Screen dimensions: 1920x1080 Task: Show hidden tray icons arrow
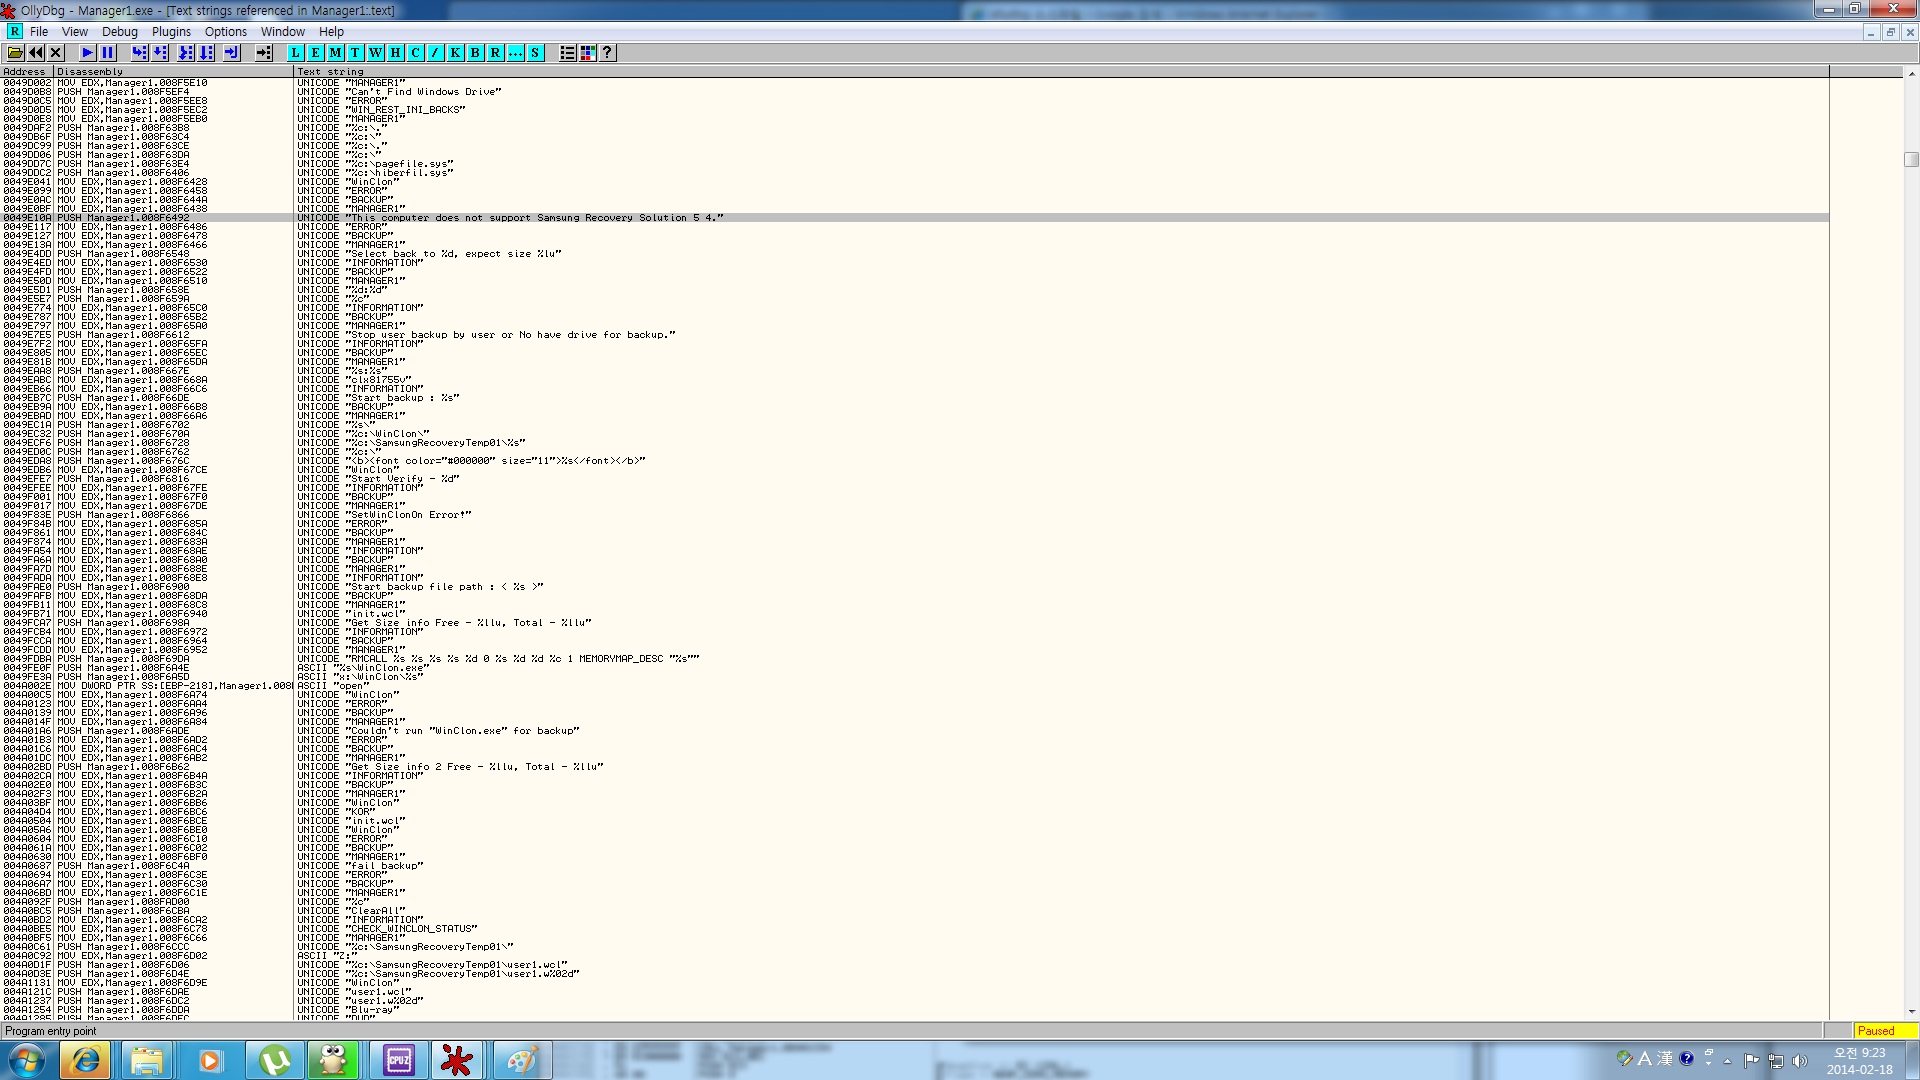[x=1727, y=1061]
